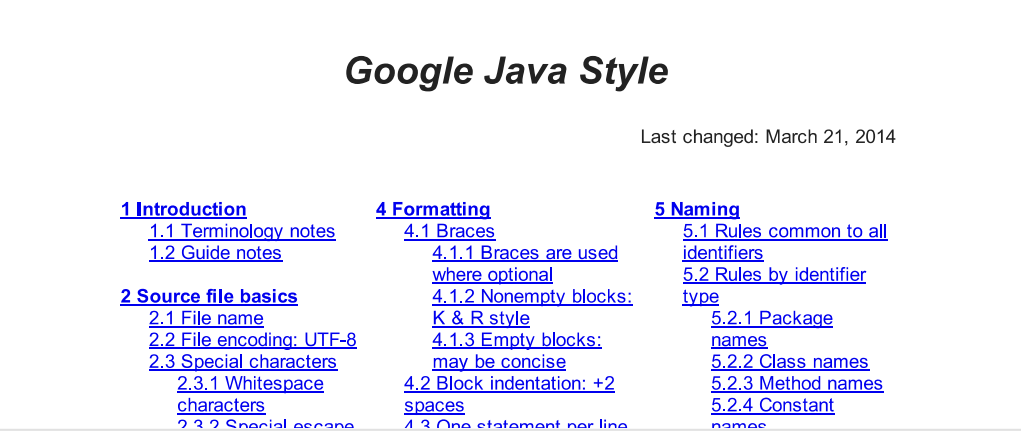1021x431 pixels.
Task: Select the Google Java Style title
Action: click(x=506, y=70)
